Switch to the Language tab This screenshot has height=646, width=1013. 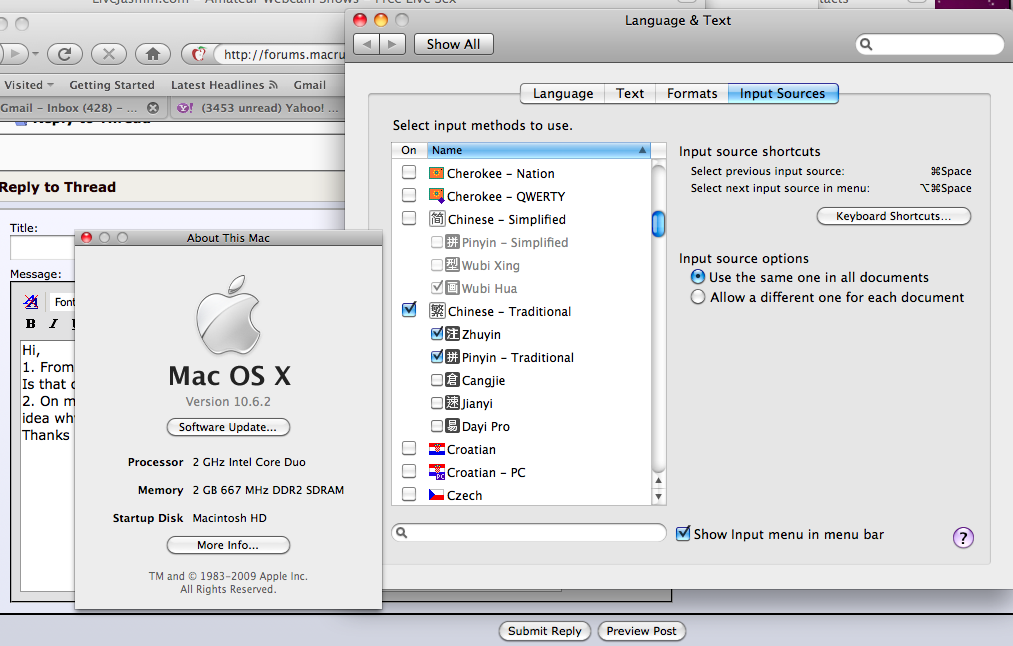(x=563, y=94)
